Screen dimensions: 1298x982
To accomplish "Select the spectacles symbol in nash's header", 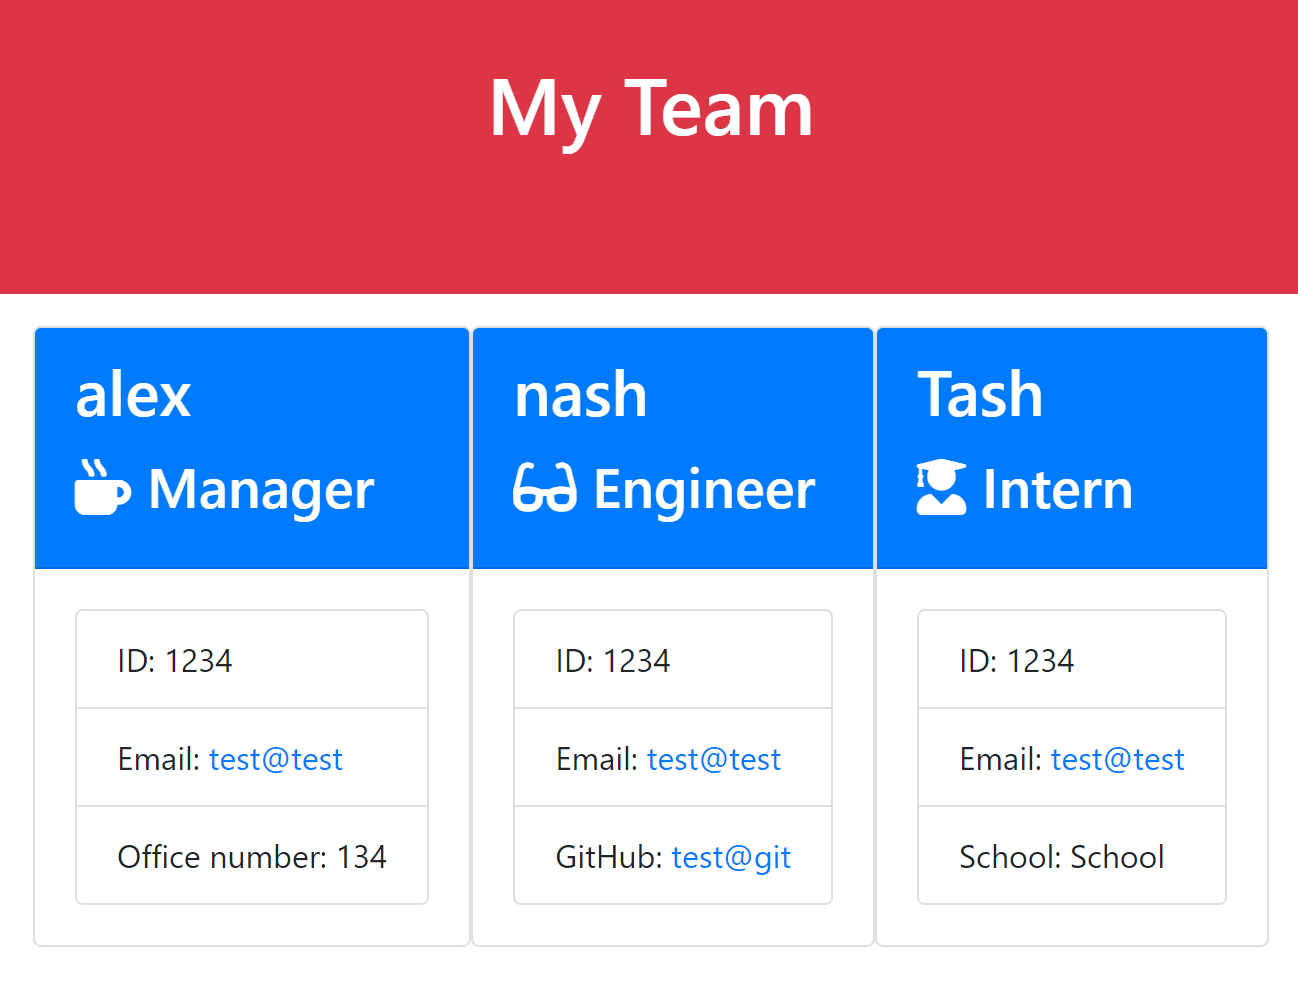I will click(x=545, y=489).
